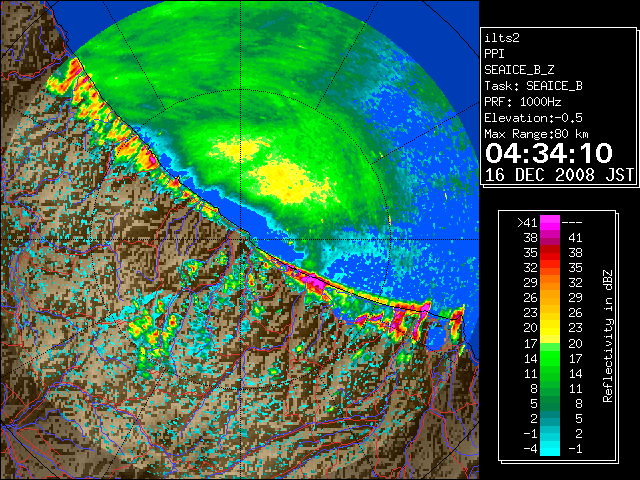Click the 'Max Range:80 km' text
The height and width of the screenshot is (480, 640).
pos(537,134)
